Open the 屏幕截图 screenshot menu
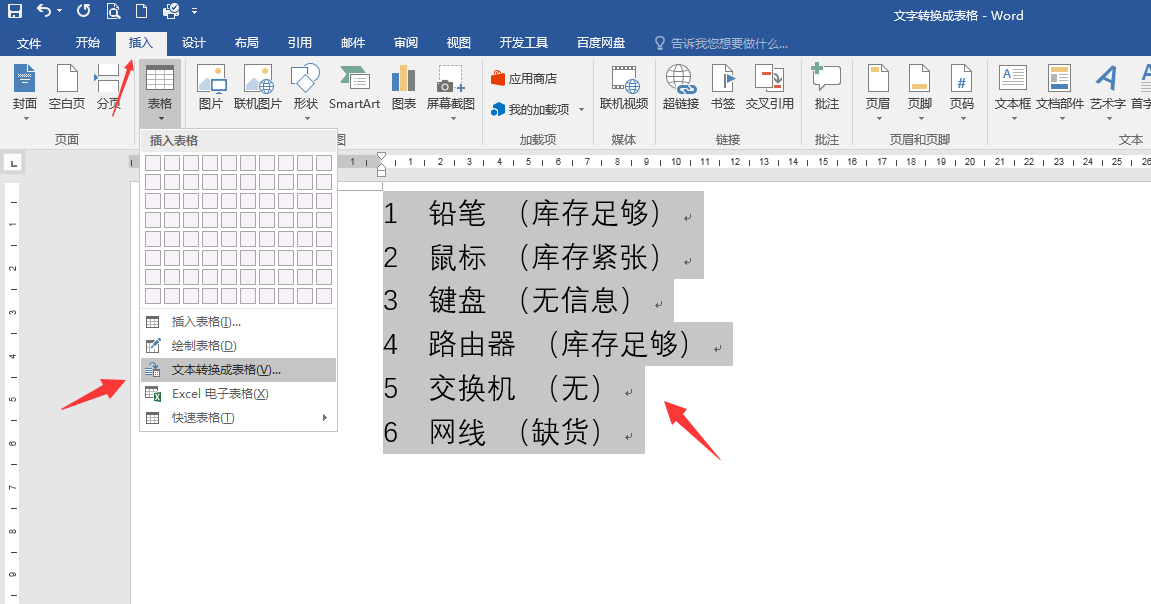The width and height of the screenshot is (1151, 604). coord(451,92)
